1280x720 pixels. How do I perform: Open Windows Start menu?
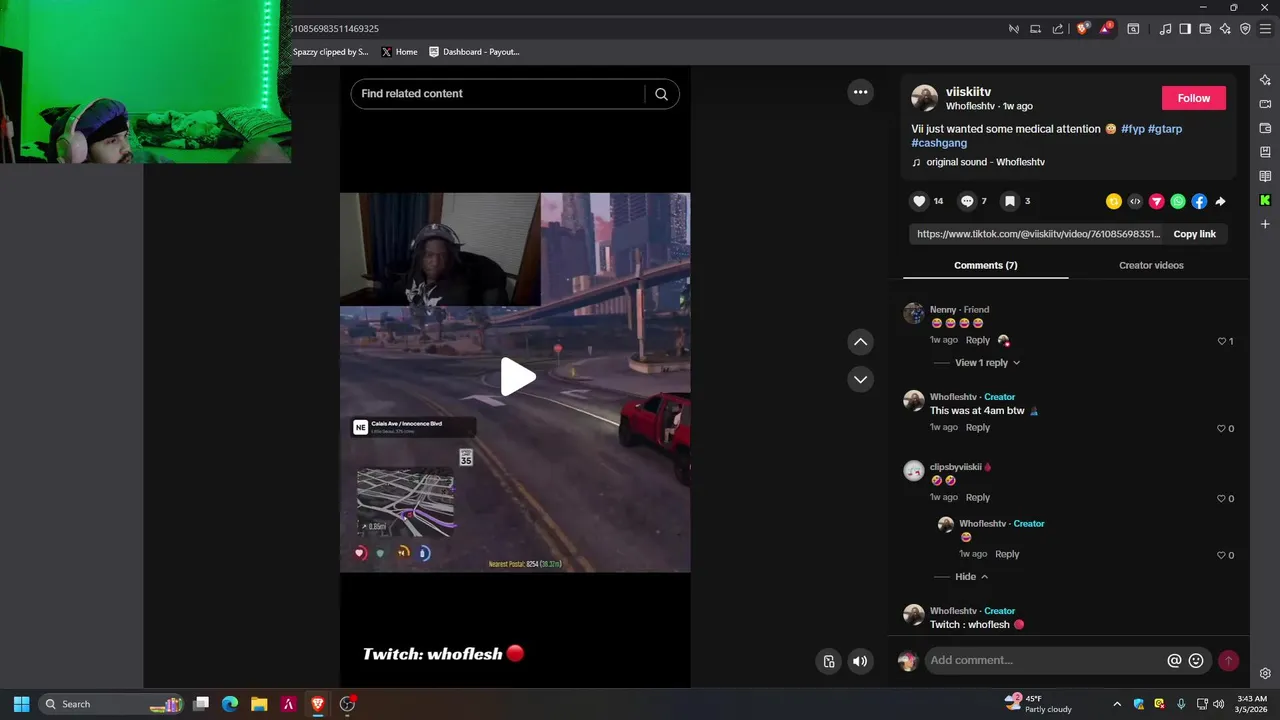tap(21, 704)
